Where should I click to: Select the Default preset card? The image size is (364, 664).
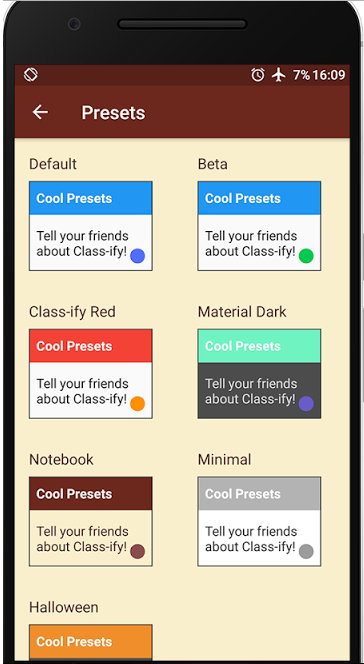click(x=91, y=226)
